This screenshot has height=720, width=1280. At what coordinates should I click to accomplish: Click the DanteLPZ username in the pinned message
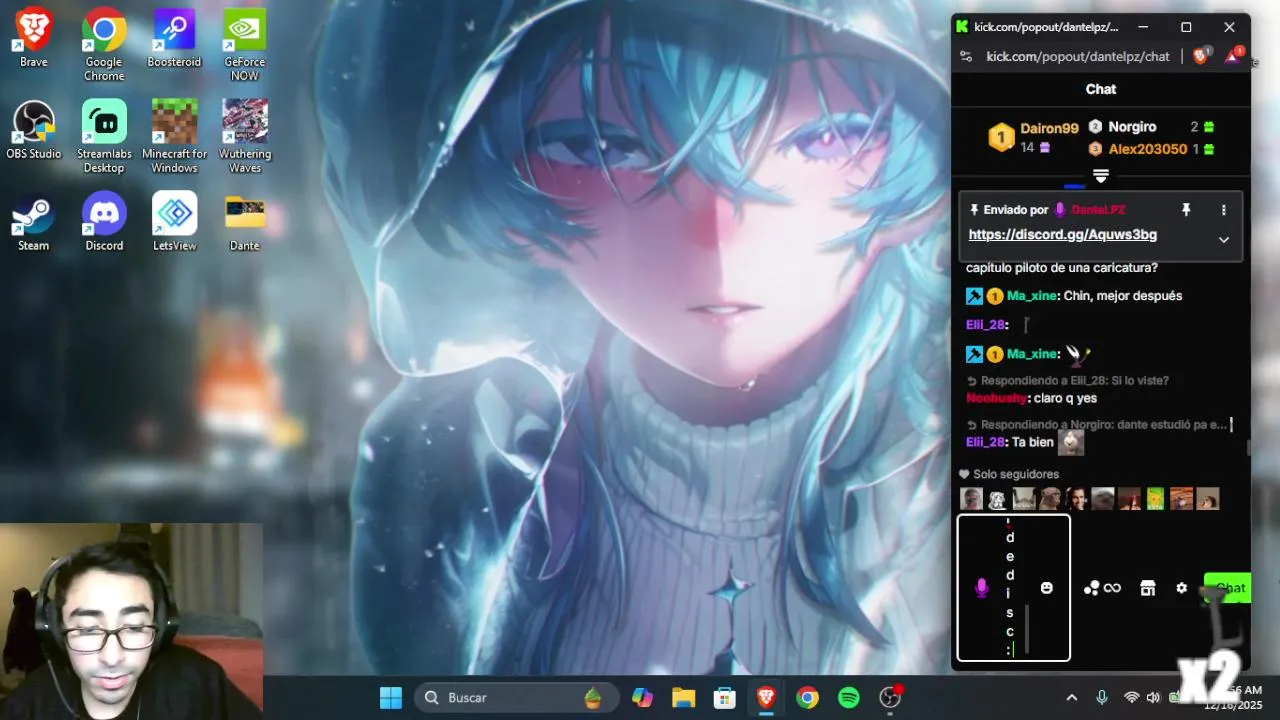pos(1098,210)
